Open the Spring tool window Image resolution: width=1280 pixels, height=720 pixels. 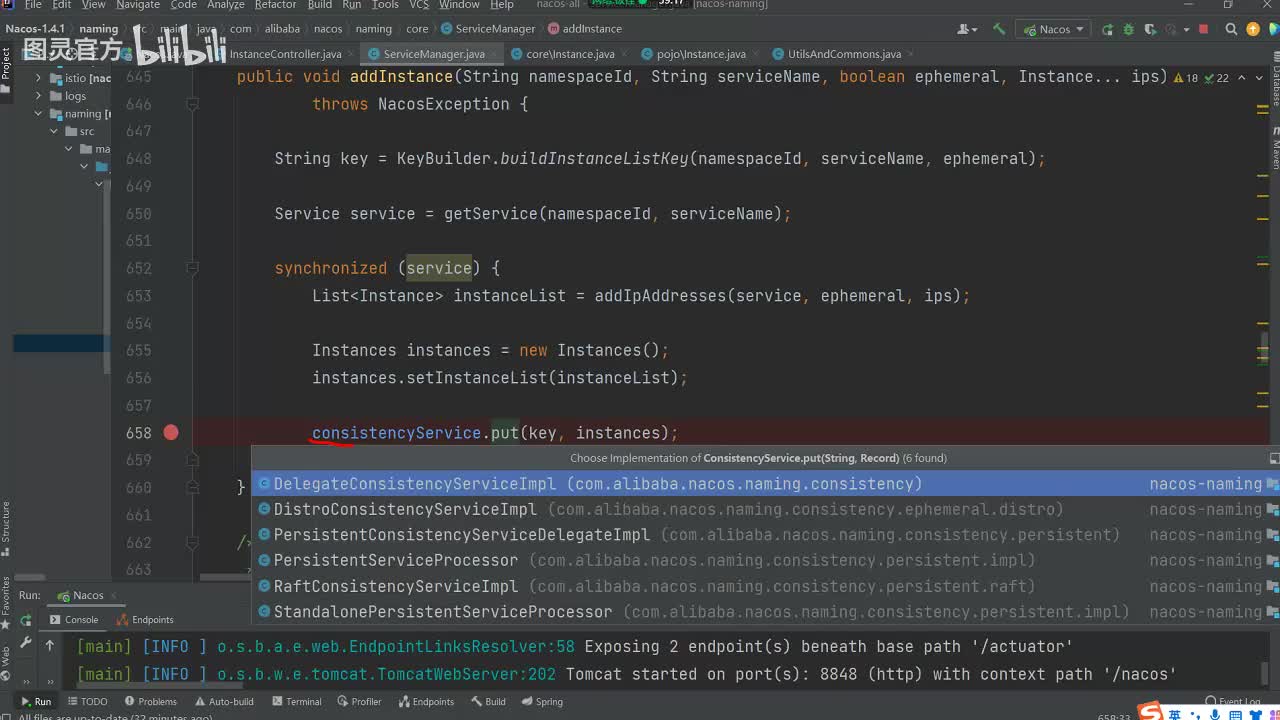tap(542, 702)
